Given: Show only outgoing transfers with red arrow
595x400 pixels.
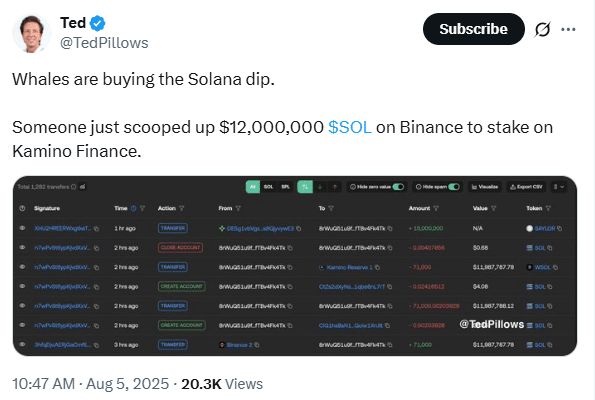Looking at the screenshot, I should point(335,187).
